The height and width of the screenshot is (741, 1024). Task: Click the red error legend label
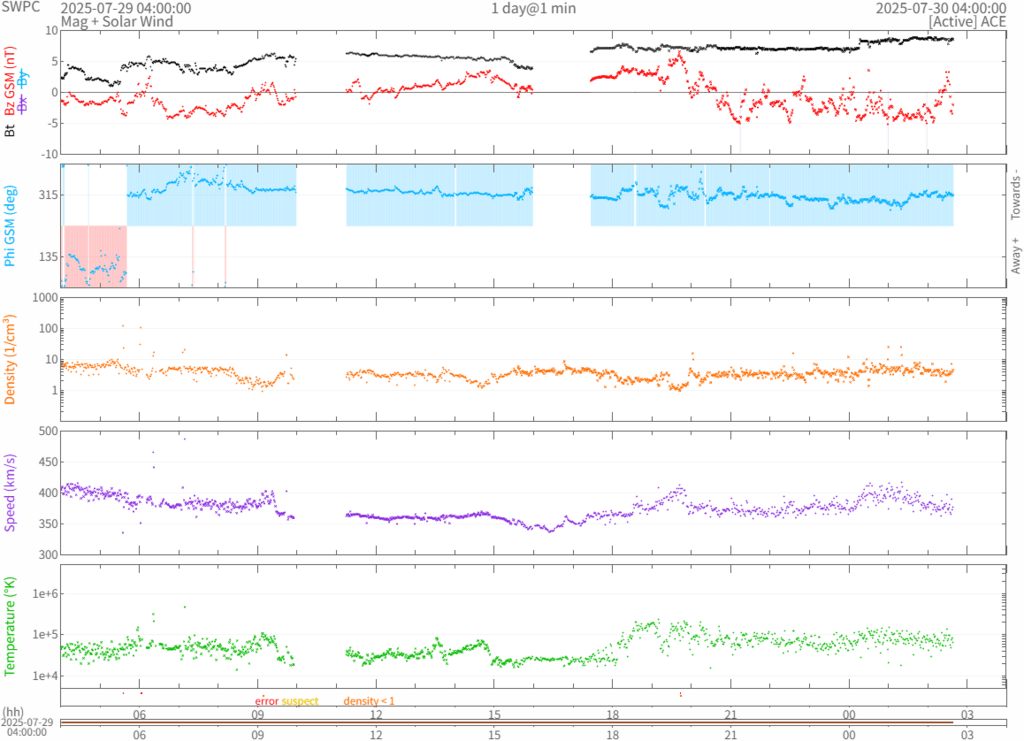pyautogui.click(x=266, y=701)
